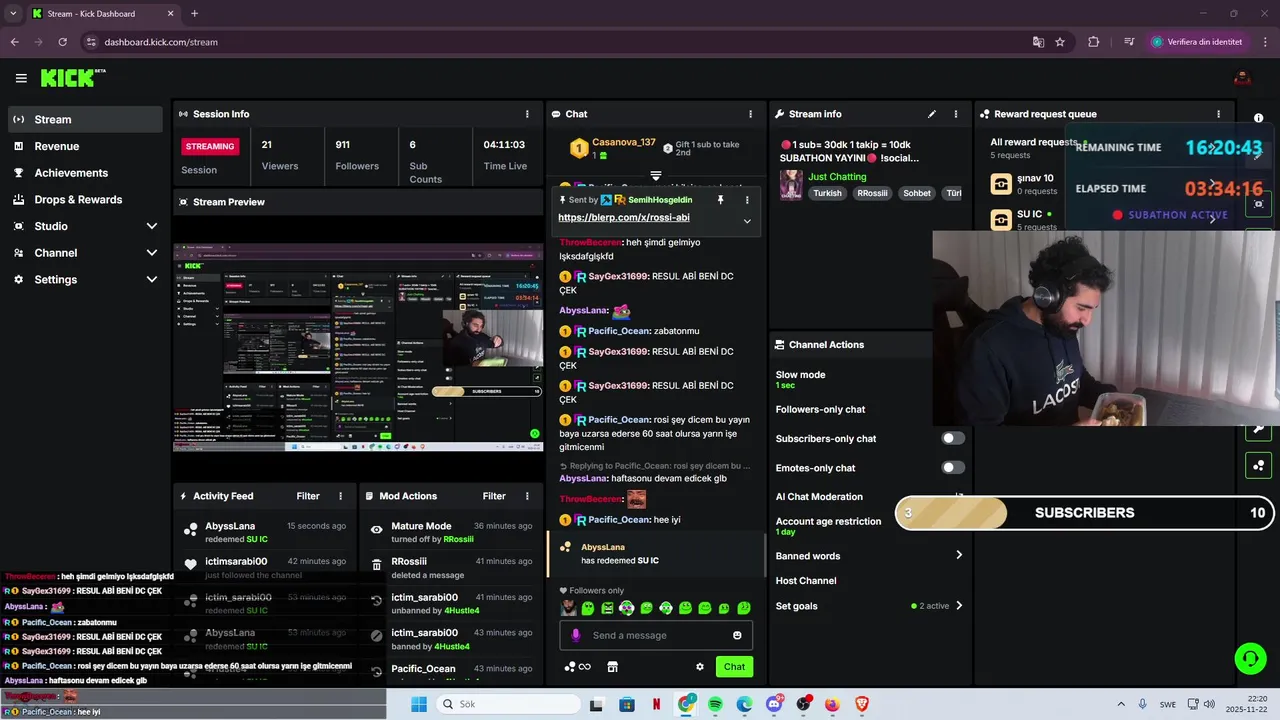Open the user profile avatar

[1243, 78]
